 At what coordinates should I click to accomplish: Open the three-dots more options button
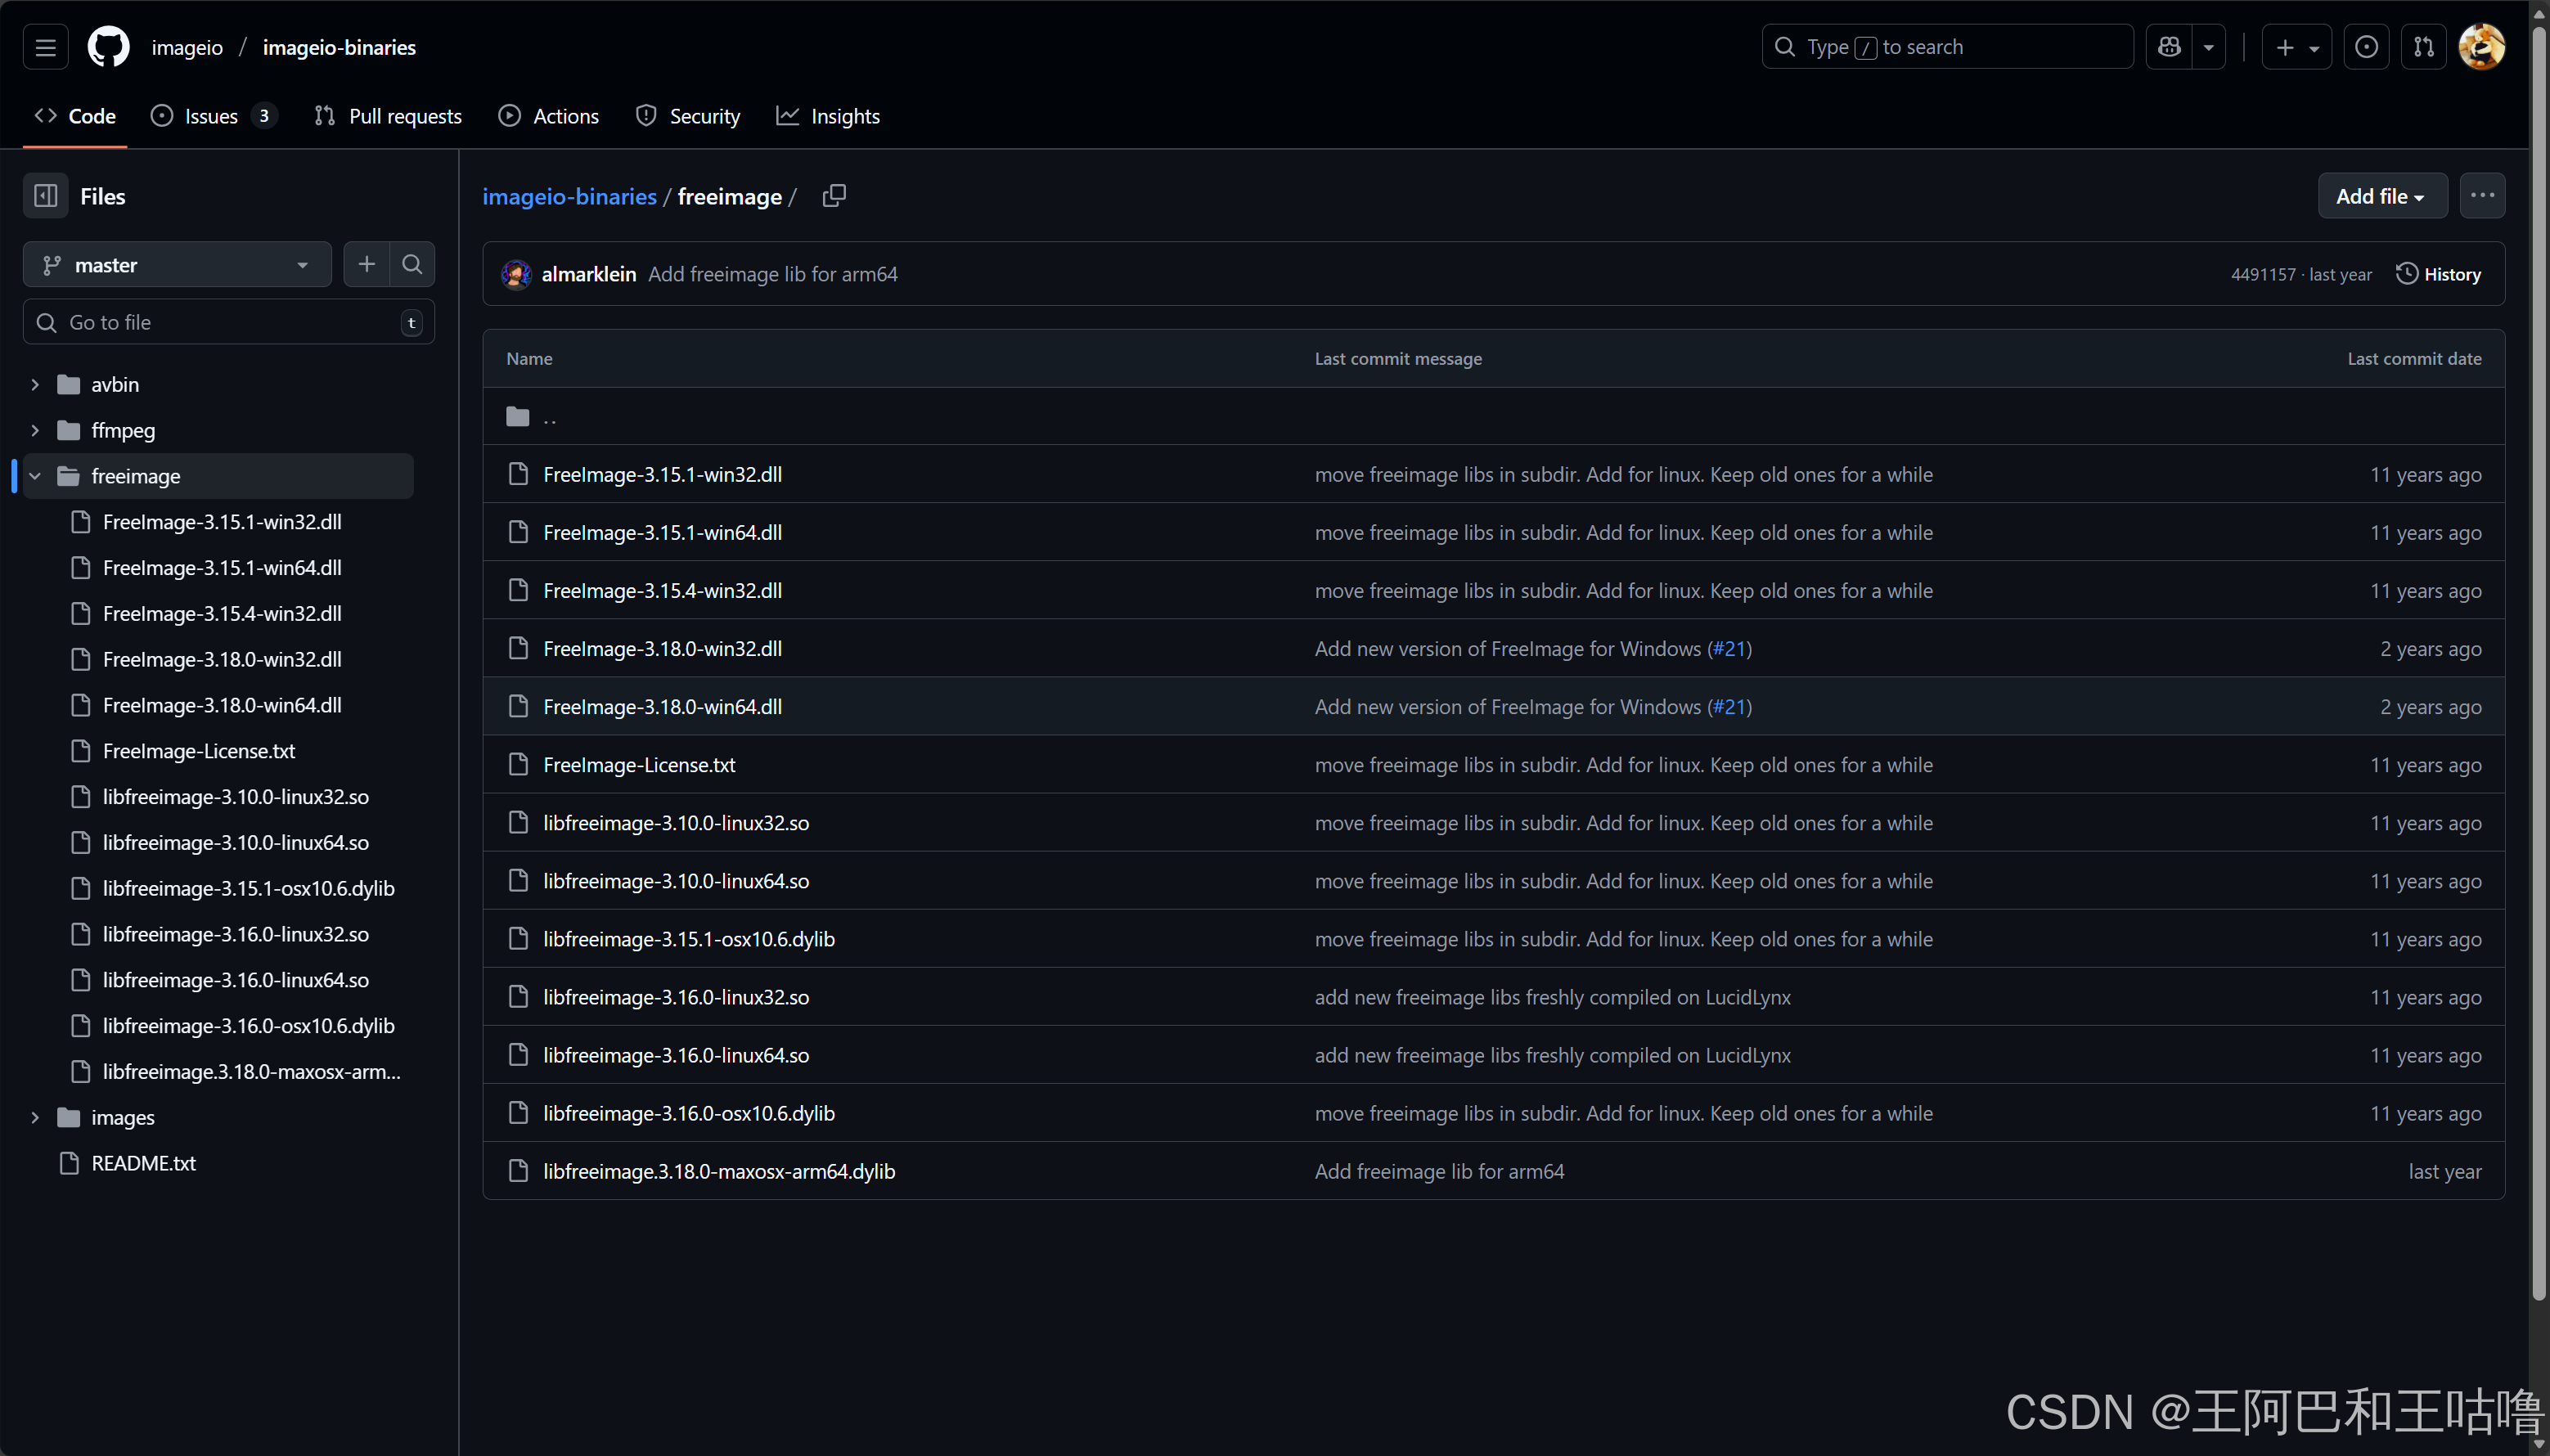2482,196
